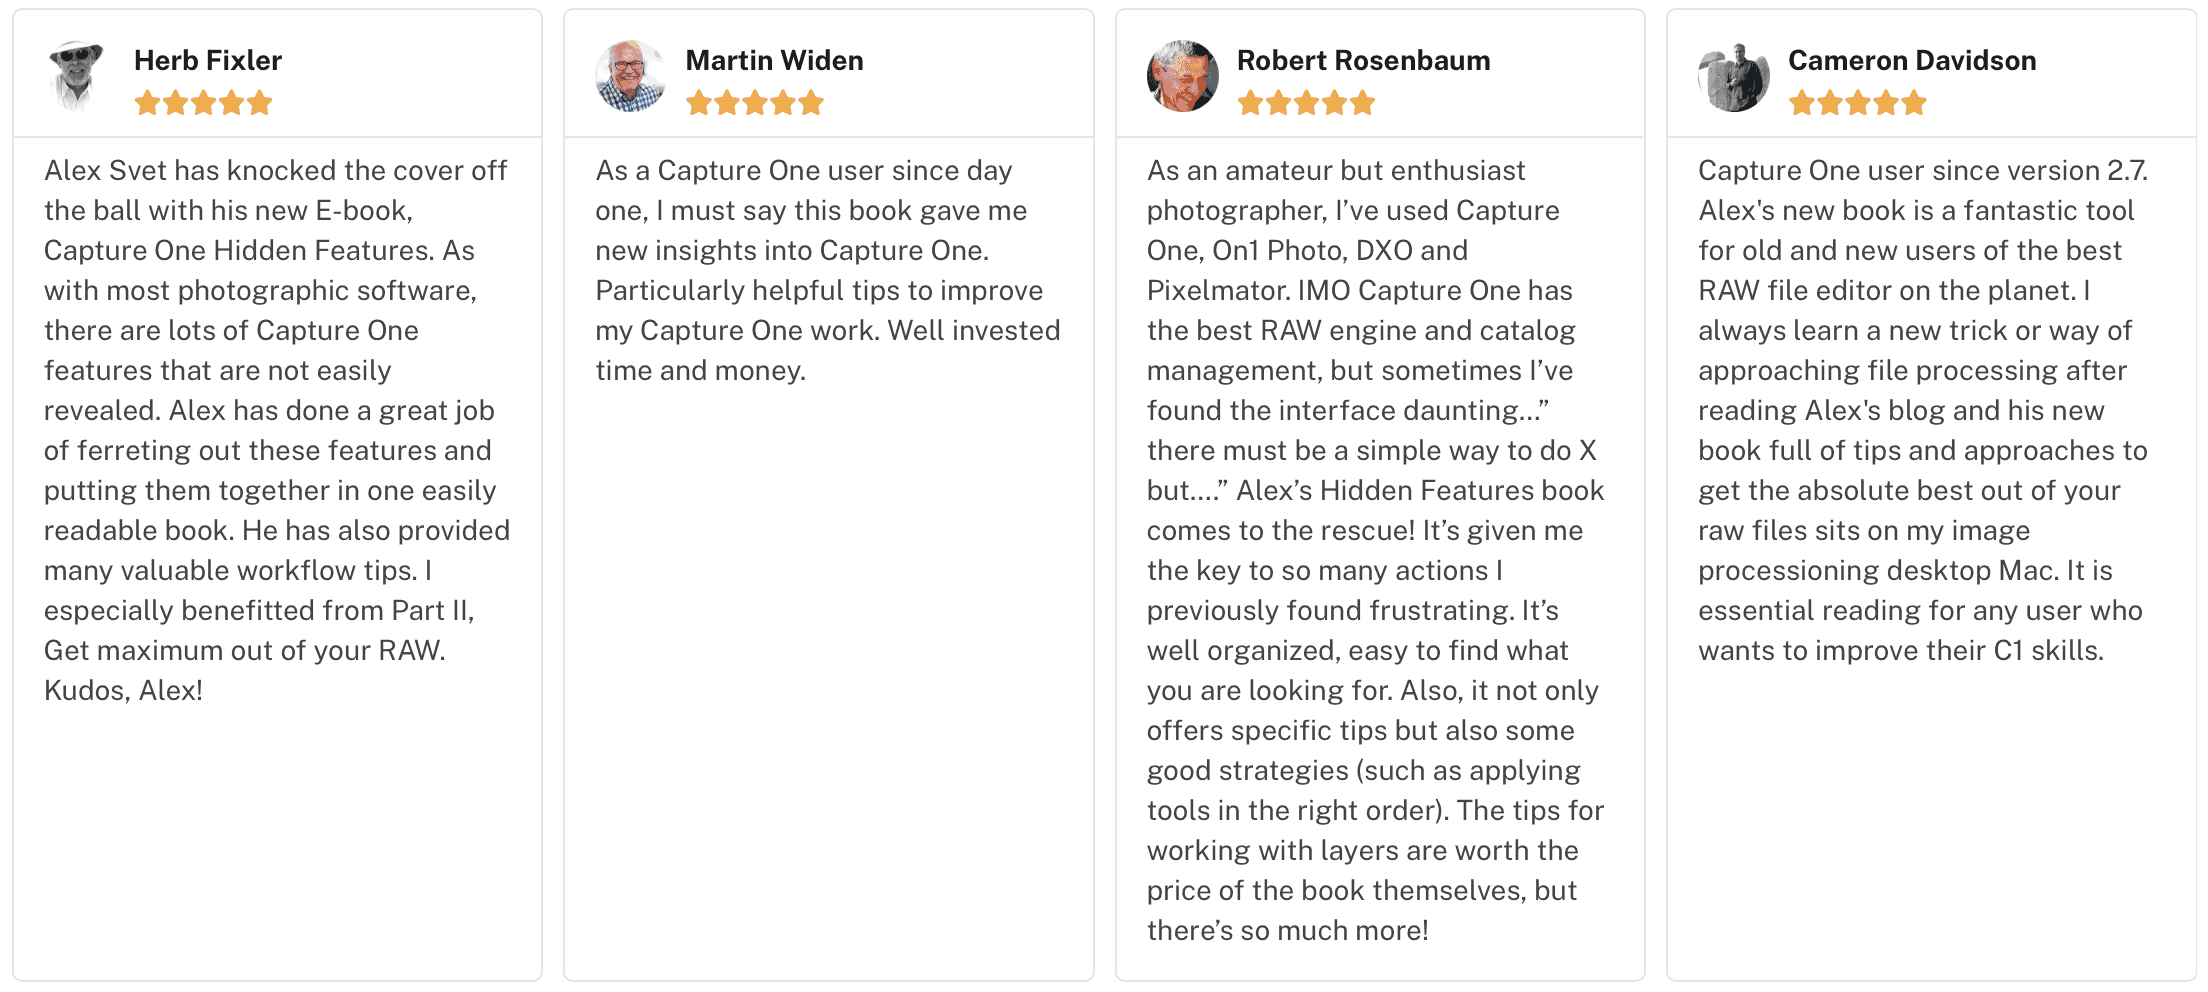Viewport: 2208px width, 992px height.
Task: Click Martin Widen's profile picture
Action: click(x=631, y=76)
